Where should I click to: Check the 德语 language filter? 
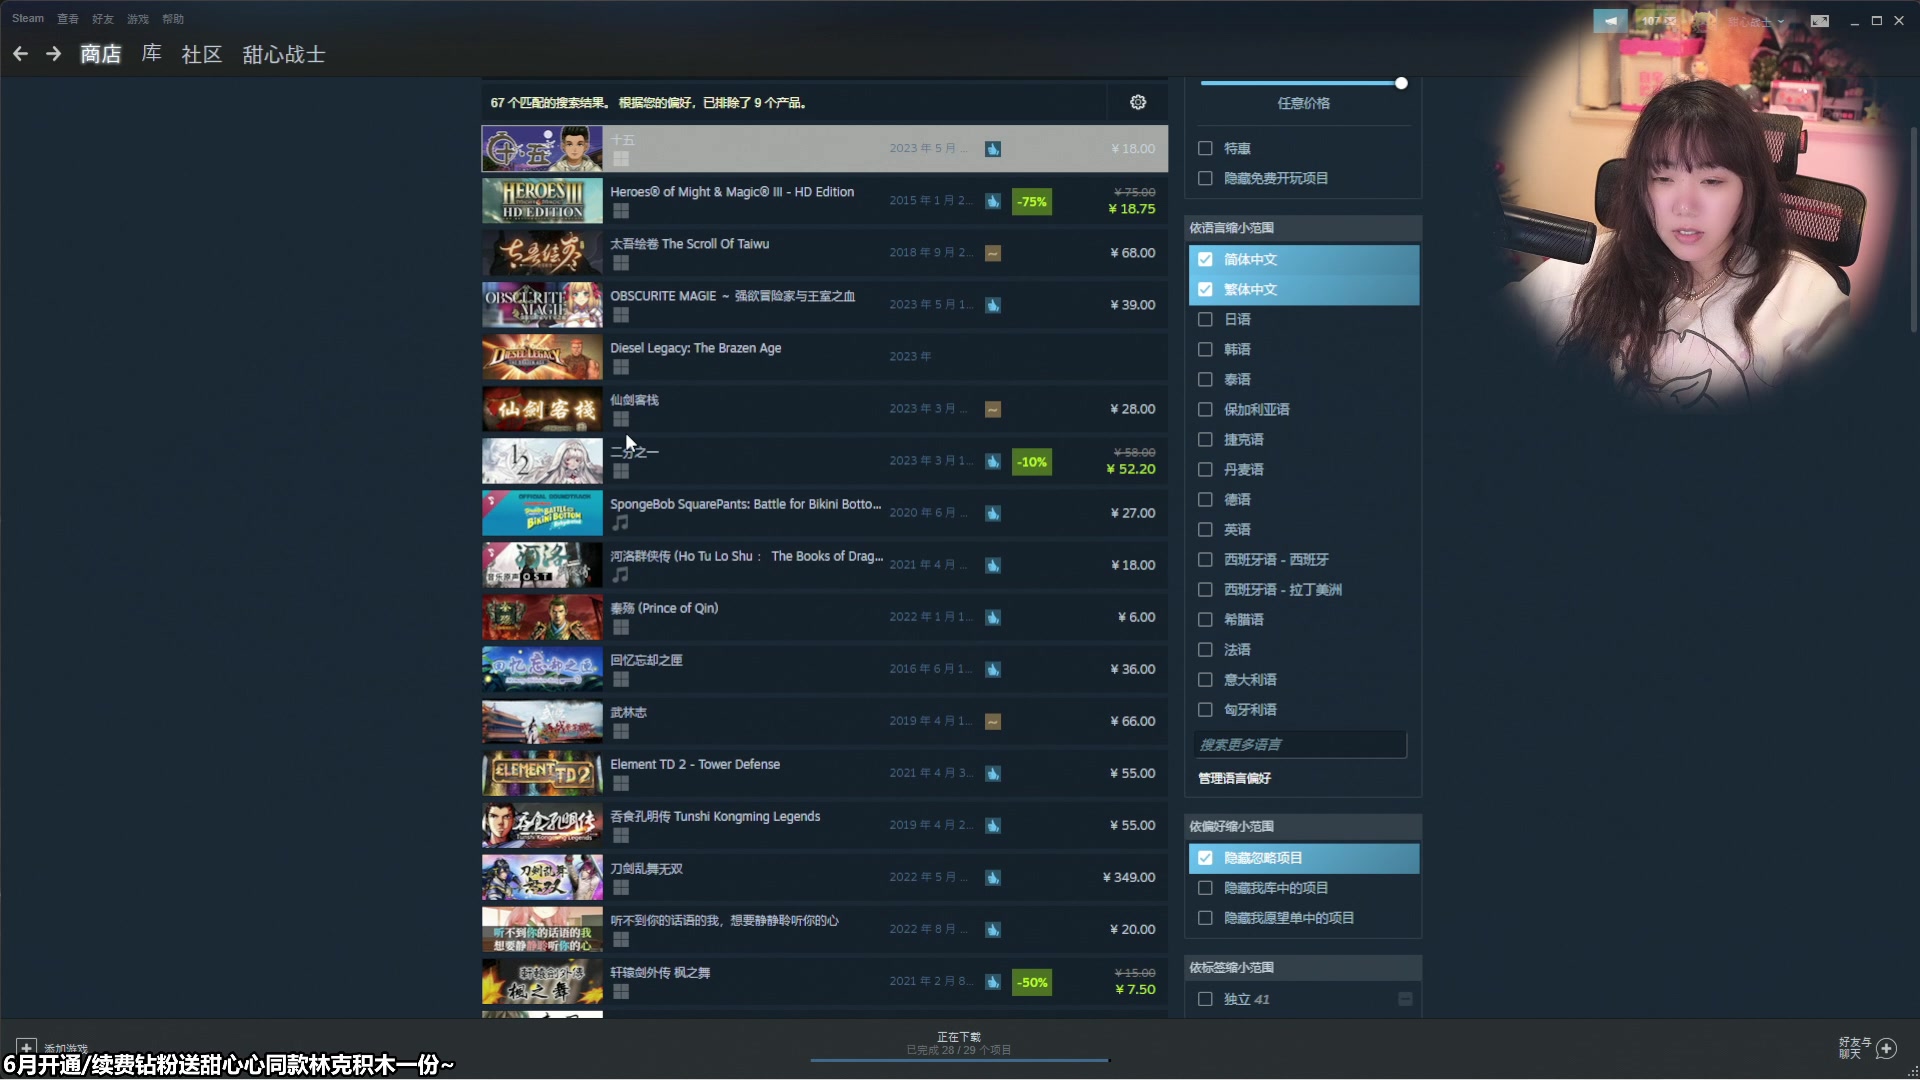pyautogui.click(x=1205, y=499)
